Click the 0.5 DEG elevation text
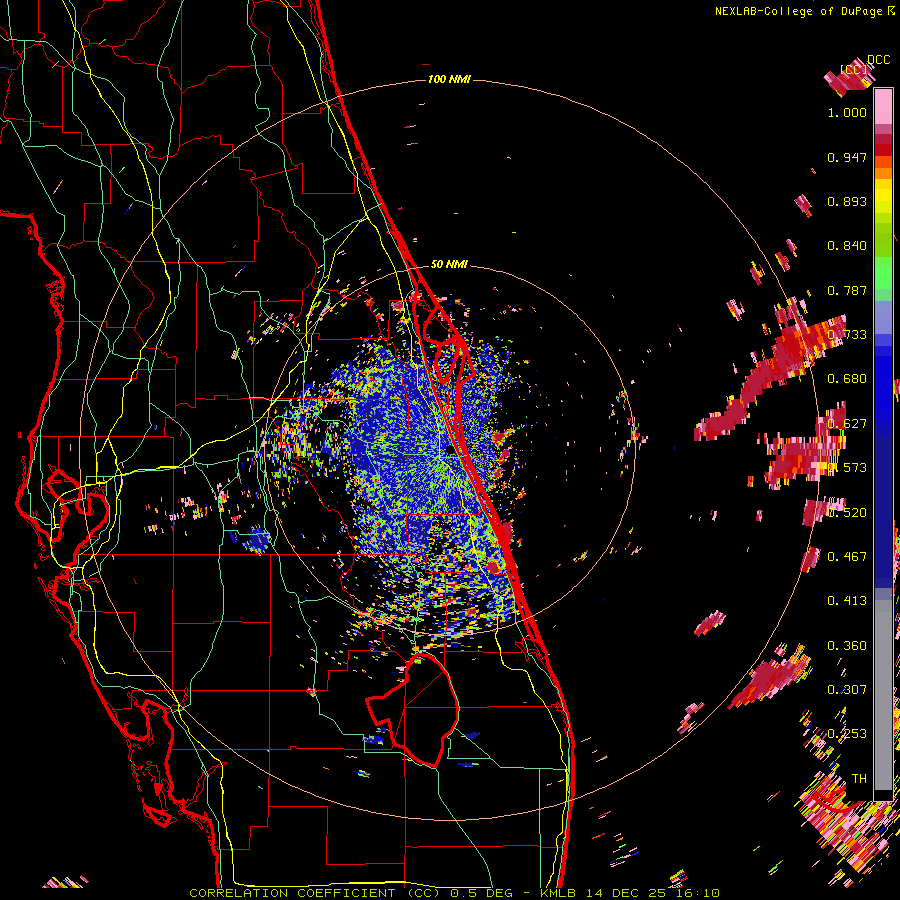 click(482, 893)
